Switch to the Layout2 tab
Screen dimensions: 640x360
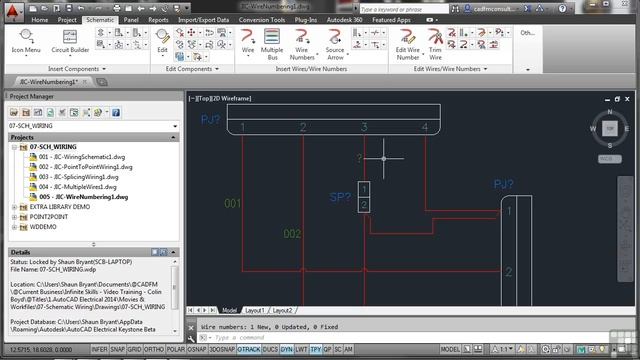[282, 311]
